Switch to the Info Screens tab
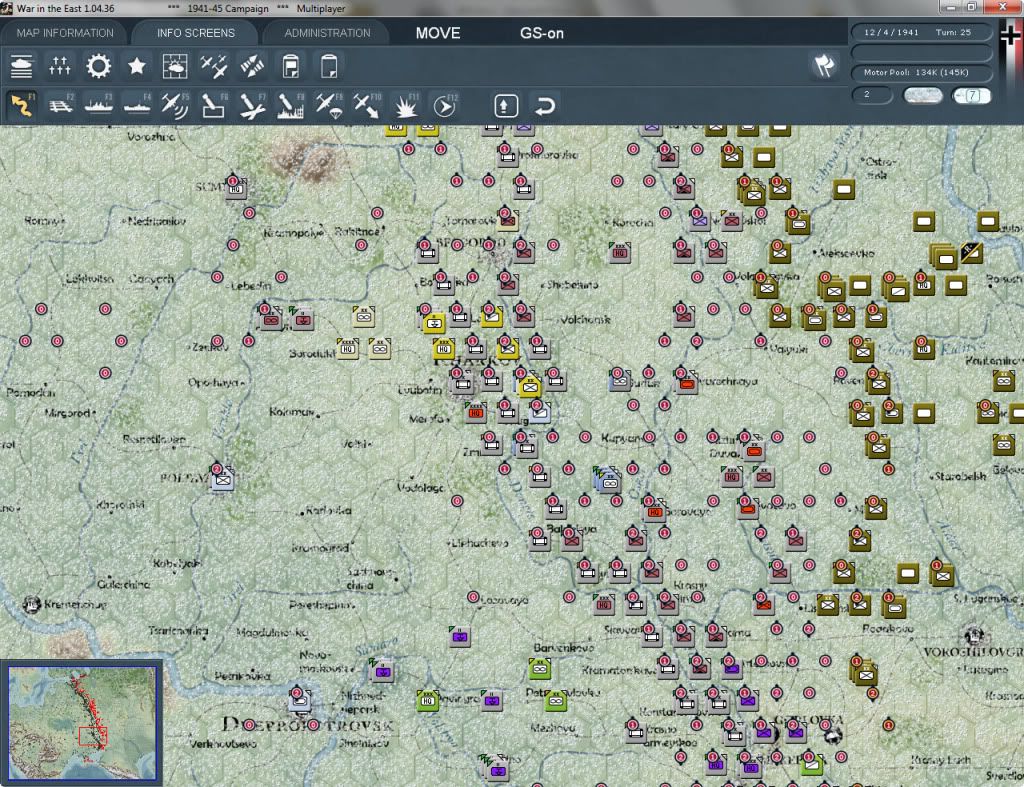 point(196,33)
